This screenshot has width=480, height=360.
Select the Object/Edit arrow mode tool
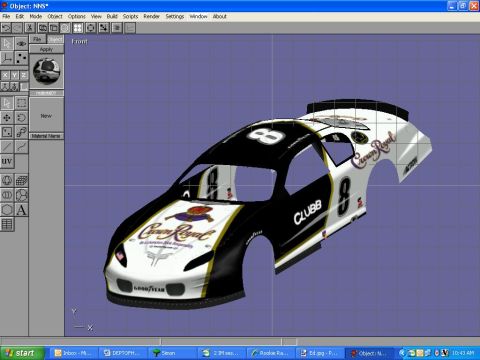[x=7, y=44]
